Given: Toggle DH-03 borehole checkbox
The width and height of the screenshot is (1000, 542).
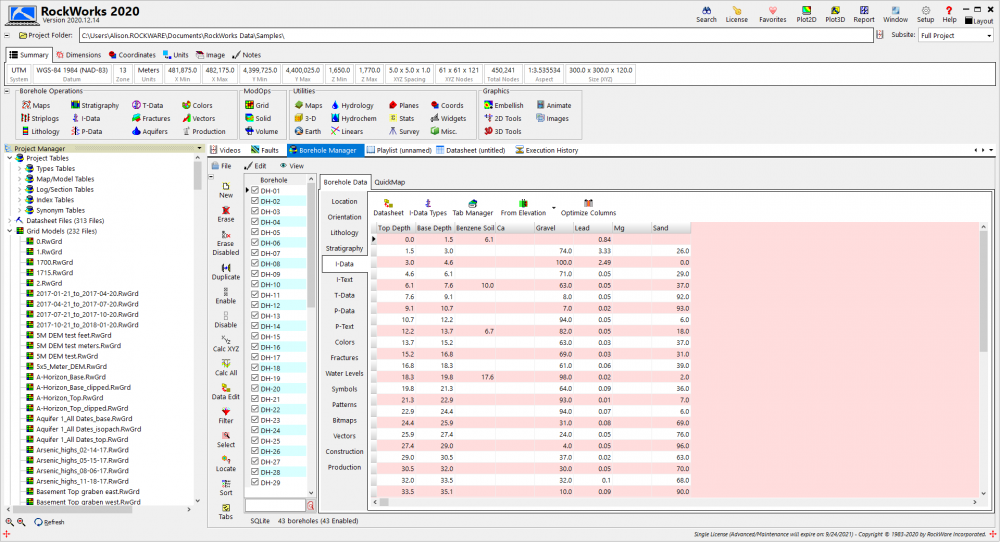Looking at the screenshot, I should (x=255, y=211).
